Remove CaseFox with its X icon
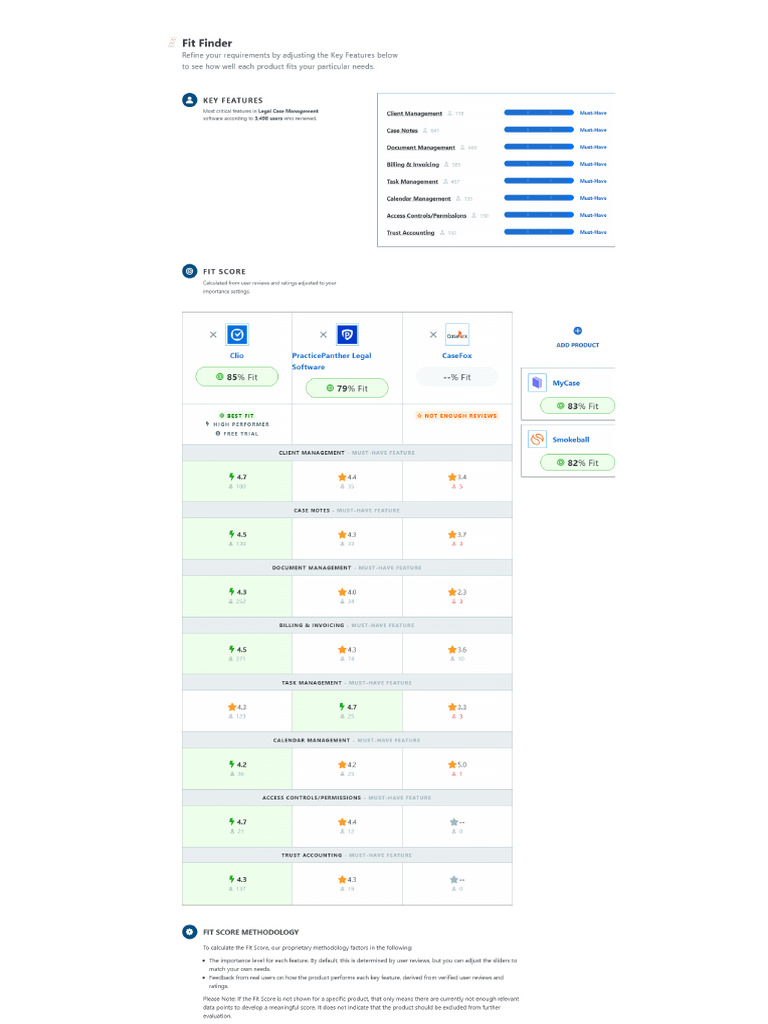The height and width of the screenshot is (1024, 768). click(433, 334)
